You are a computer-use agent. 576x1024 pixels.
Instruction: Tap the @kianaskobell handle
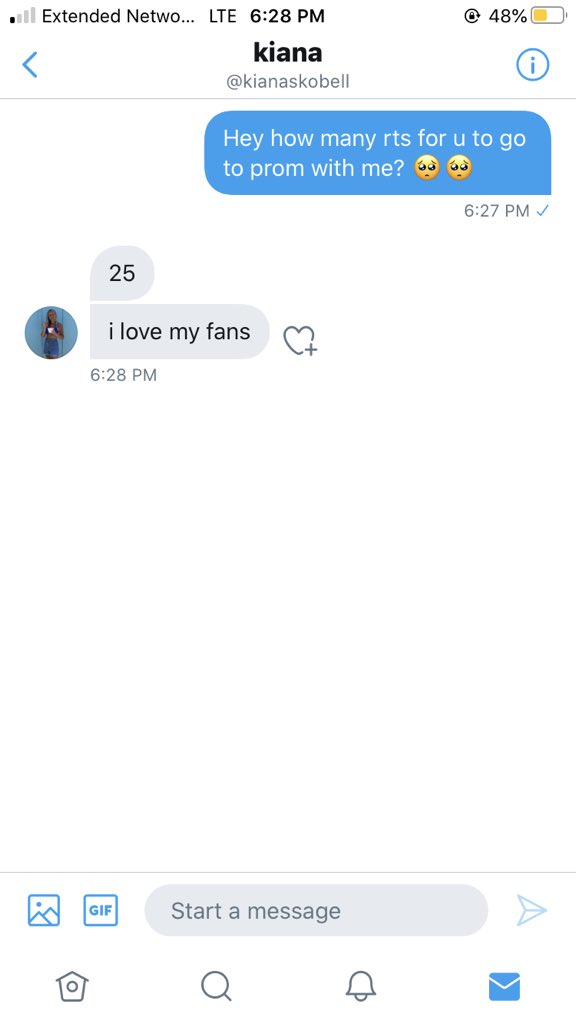coord(288,82)
